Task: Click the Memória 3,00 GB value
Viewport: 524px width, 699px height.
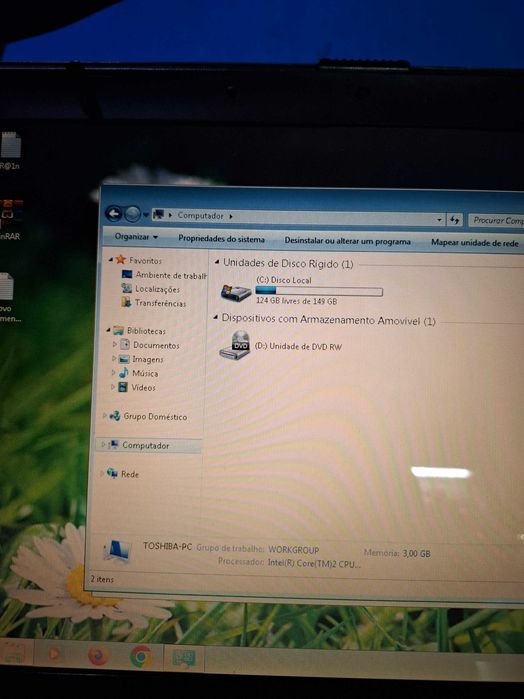Action: tap(417, 554)
